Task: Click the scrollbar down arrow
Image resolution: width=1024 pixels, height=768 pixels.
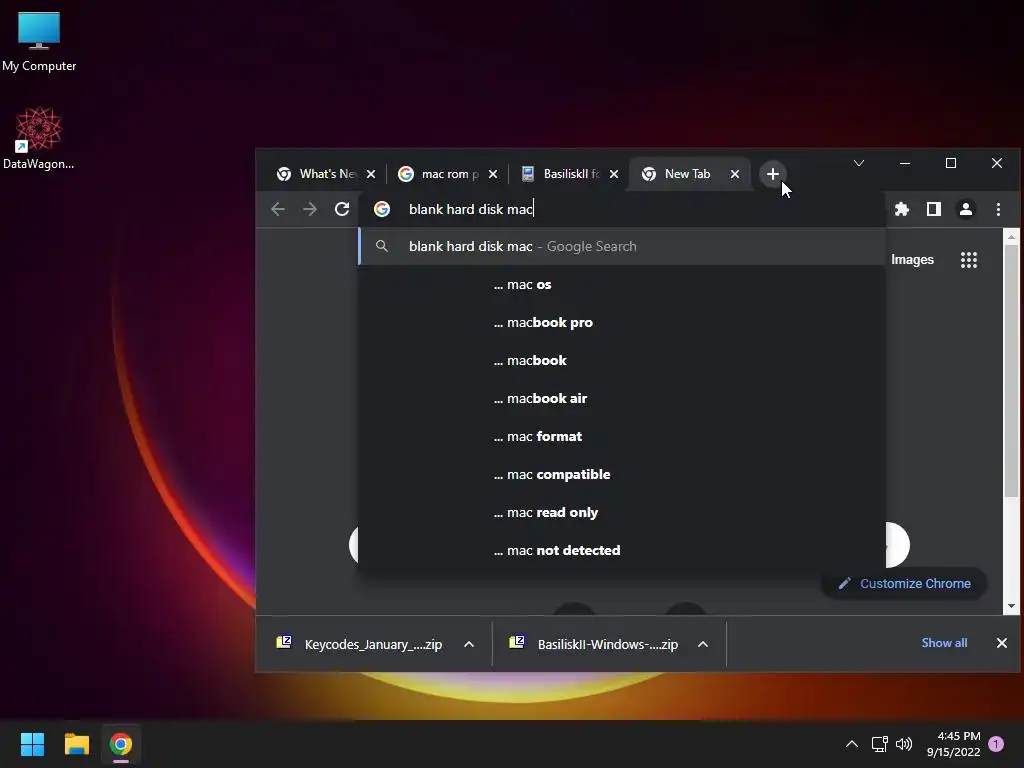Action: 1011,606
